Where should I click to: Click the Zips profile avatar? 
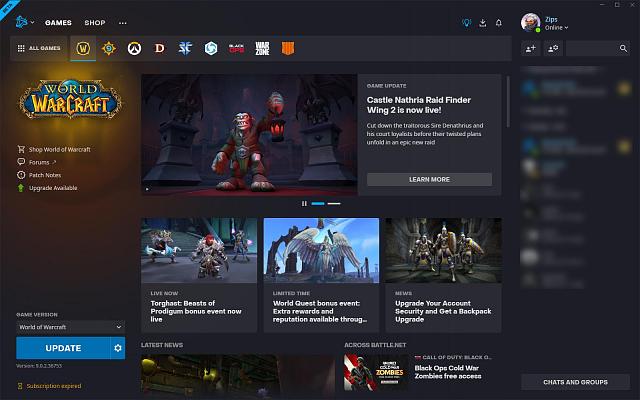point(530,22)
